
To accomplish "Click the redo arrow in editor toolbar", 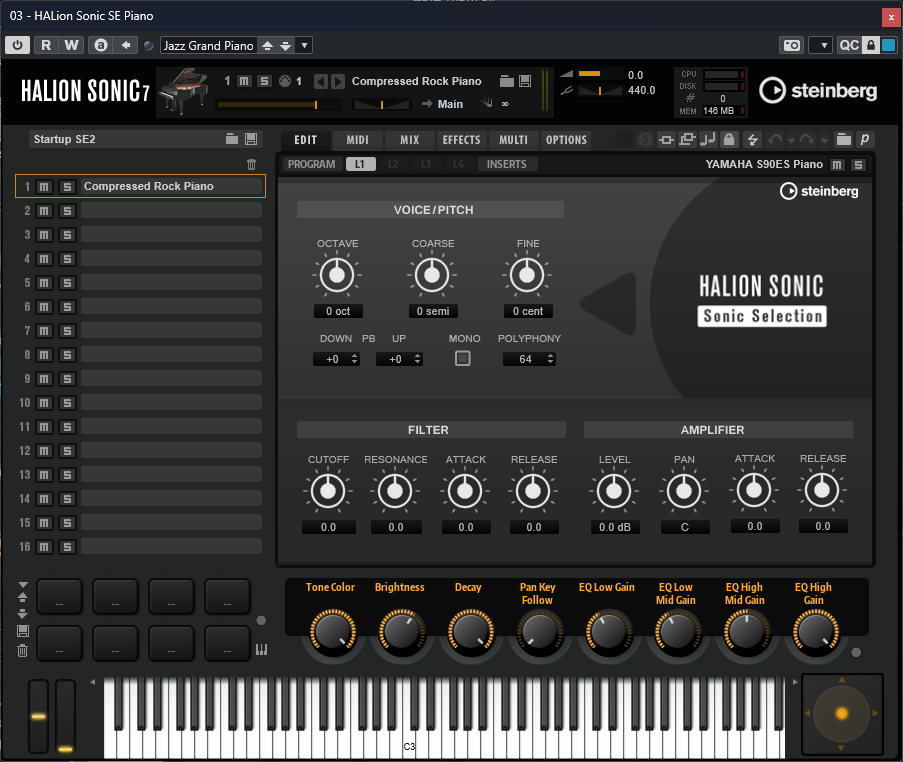I will click(x=807, y=139).
